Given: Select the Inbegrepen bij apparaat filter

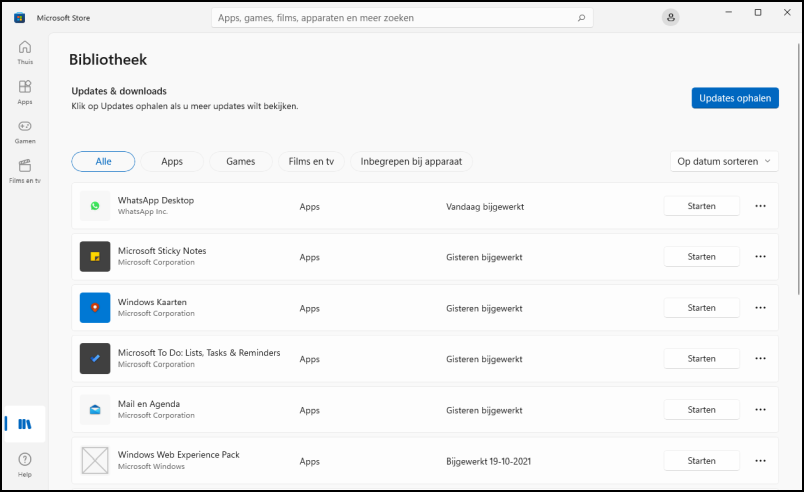Looking at the screenshot, I should [x=411, y=161].
